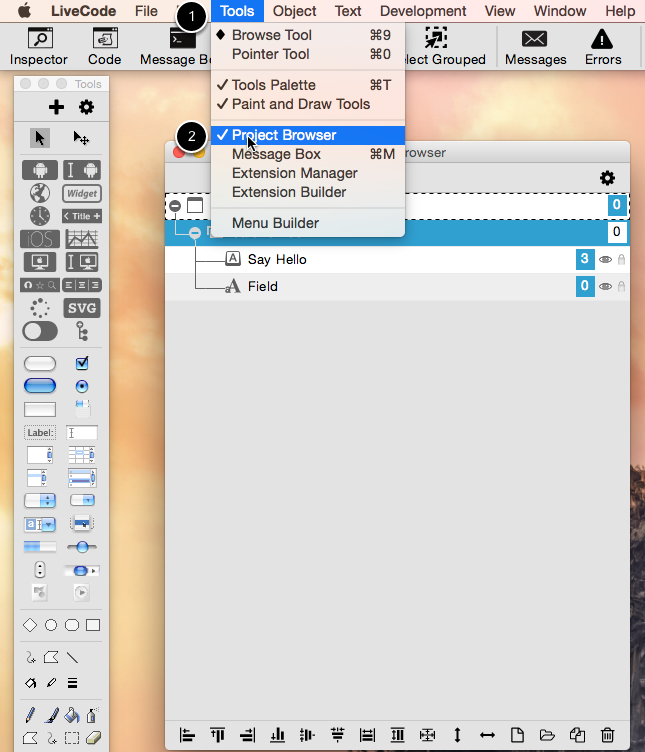Screen dimensions: 645x752
Task: Select the rectangle graphic tool
Action: coord(93,625)
